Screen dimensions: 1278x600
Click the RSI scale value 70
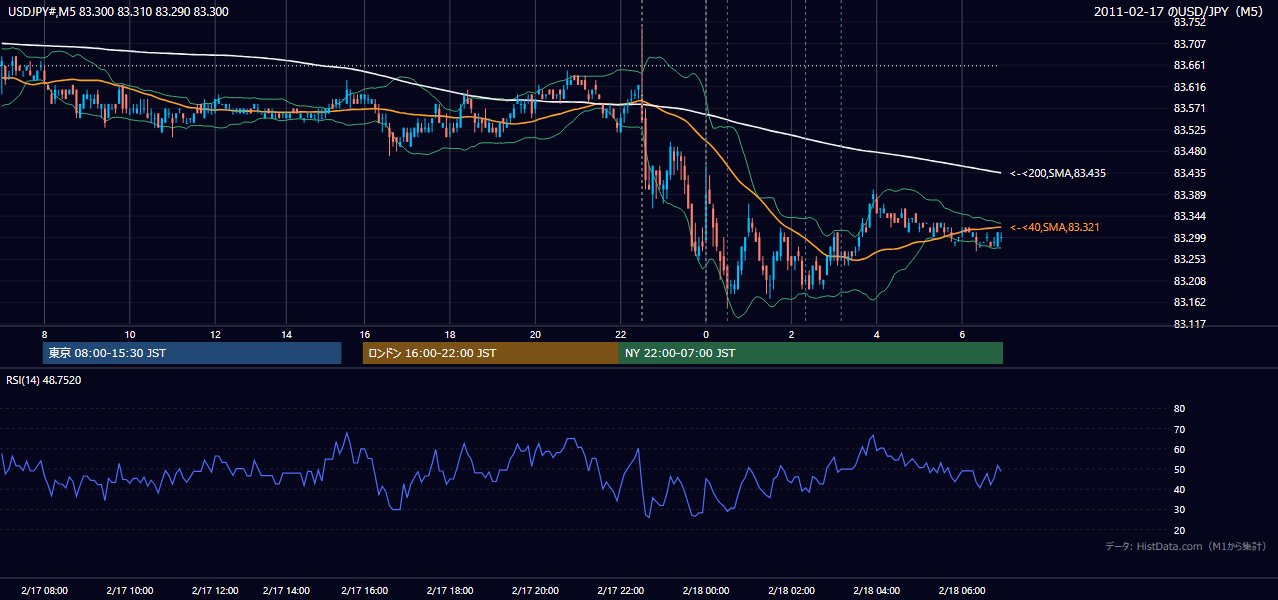coord(1179,429)
